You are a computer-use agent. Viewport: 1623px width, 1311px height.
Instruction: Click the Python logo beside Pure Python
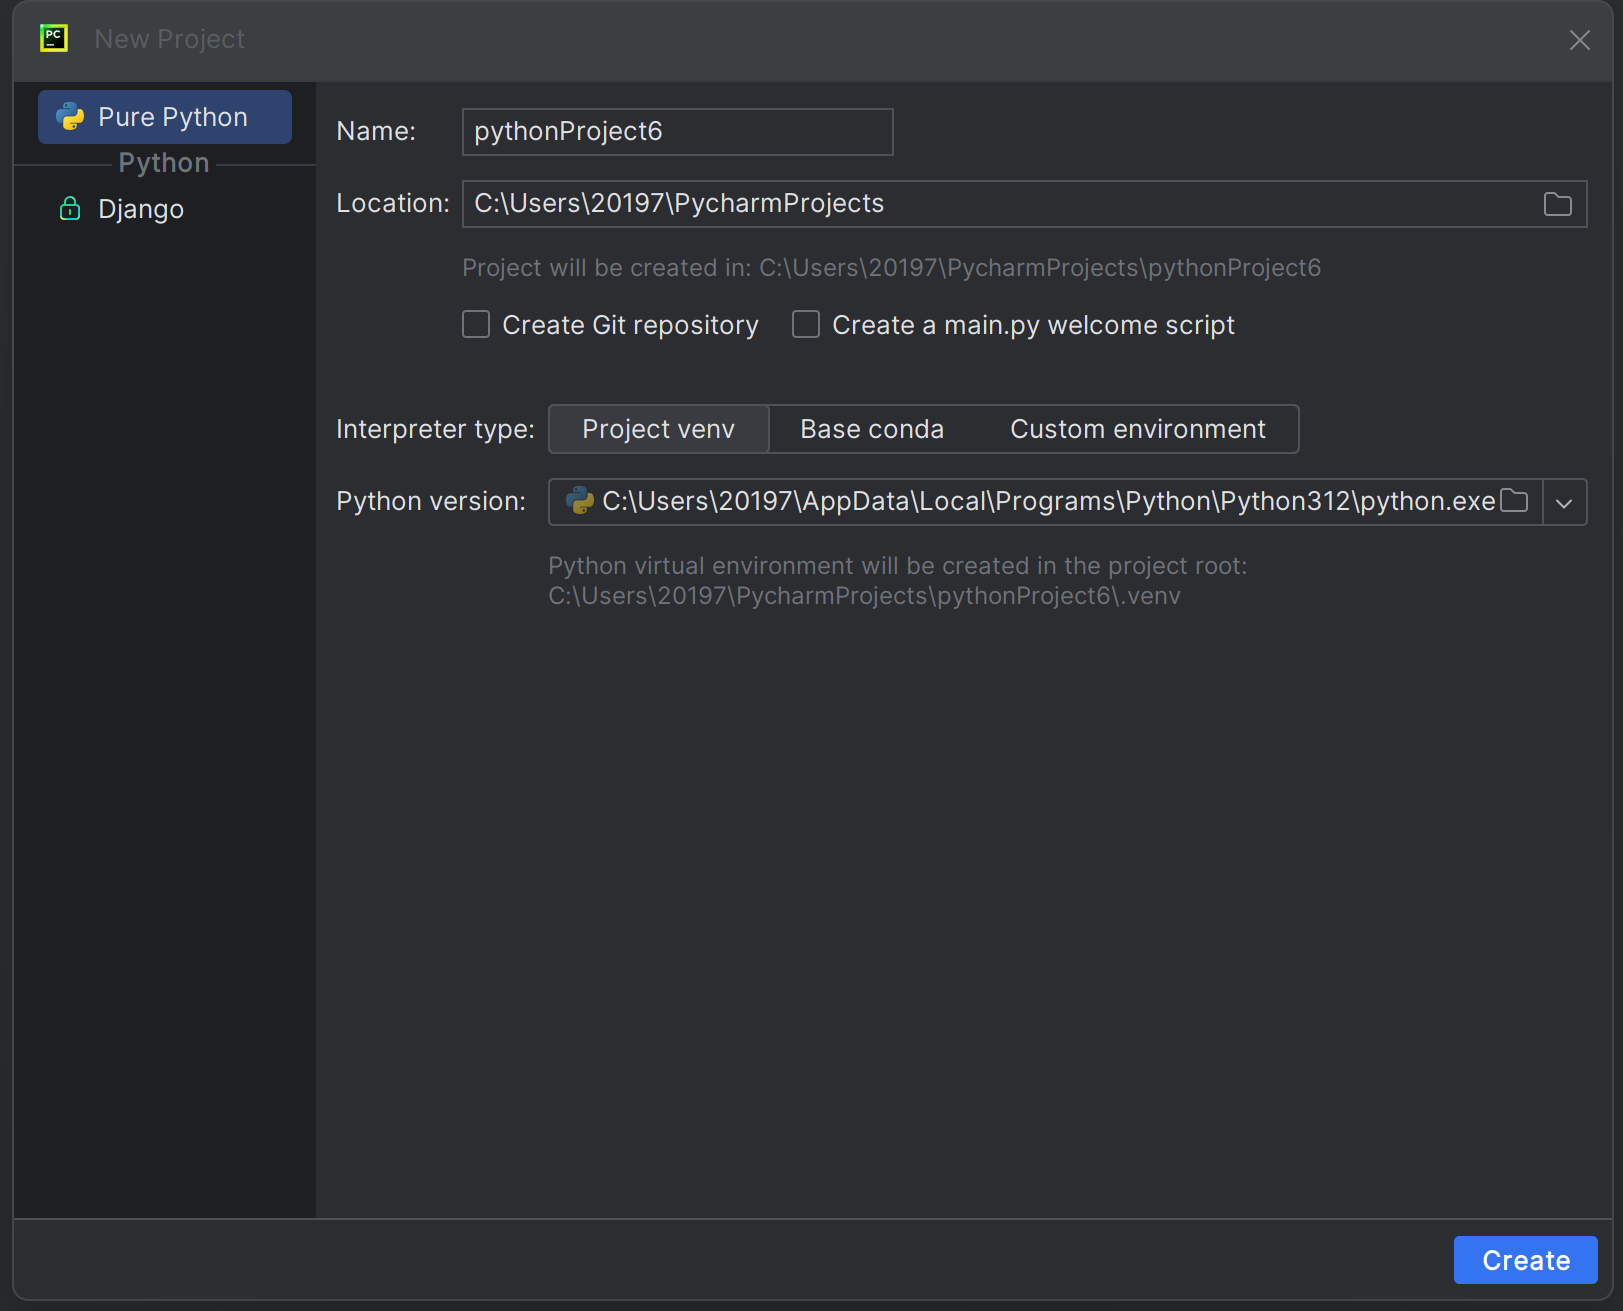click(x=70, y=117)
